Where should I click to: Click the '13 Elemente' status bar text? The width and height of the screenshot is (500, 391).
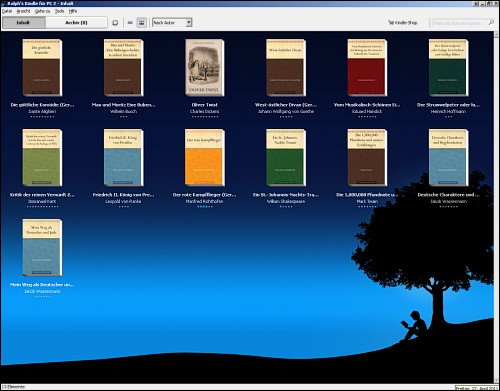pyautogui.click(x=13, y=387)
